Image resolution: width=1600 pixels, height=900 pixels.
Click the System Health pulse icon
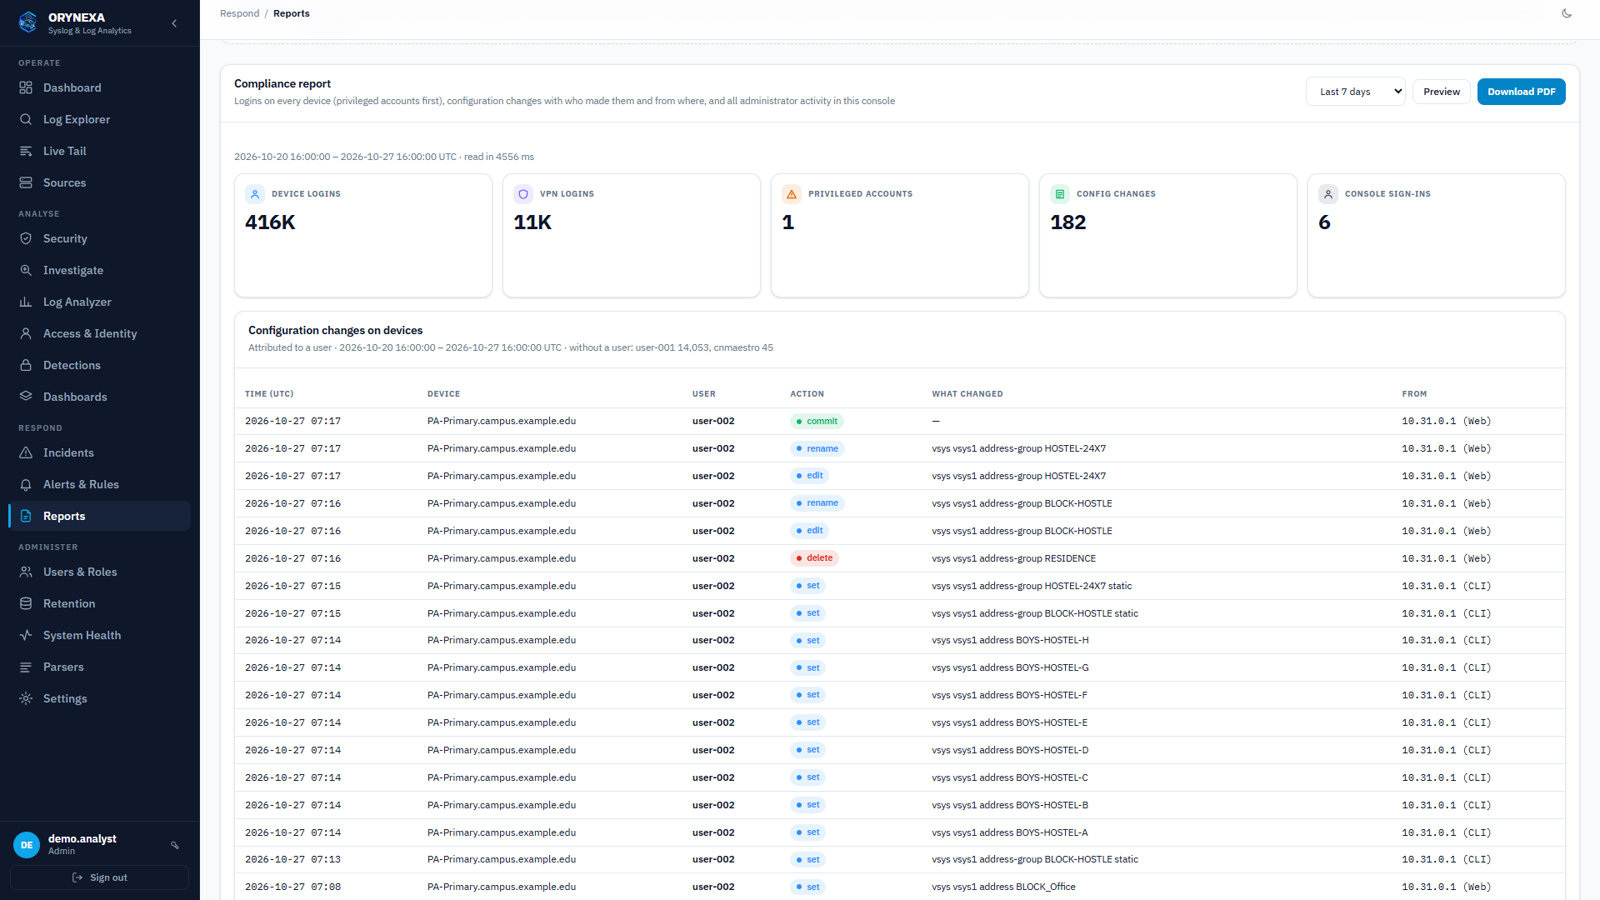coord(26,635)
